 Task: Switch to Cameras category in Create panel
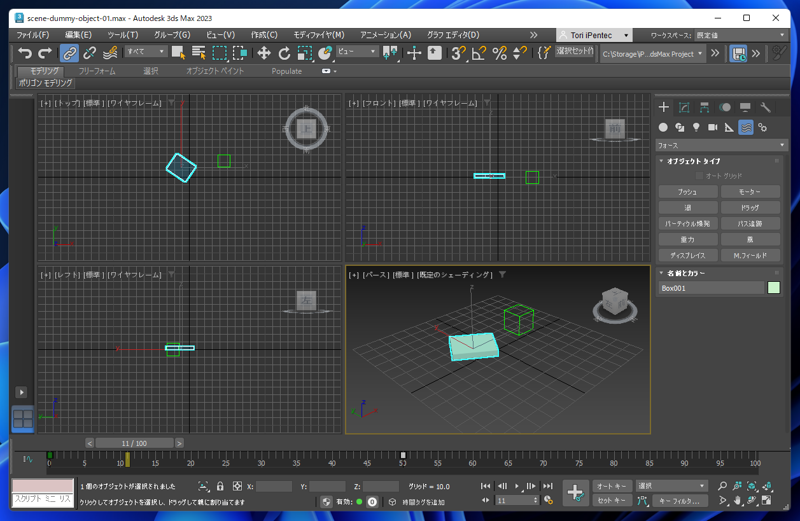pos(713,127)
